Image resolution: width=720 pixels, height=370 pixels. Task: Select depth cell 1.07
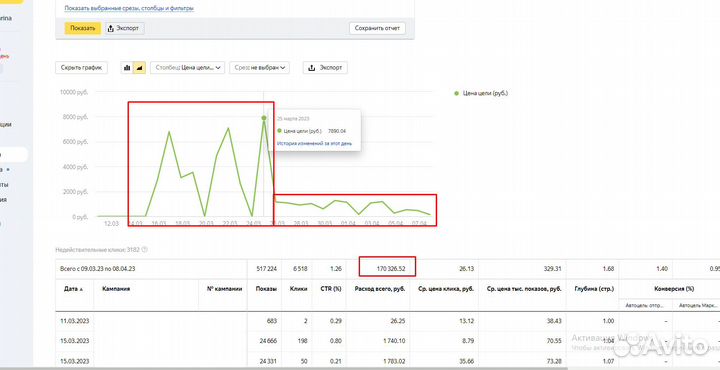[x=608, y=361]
